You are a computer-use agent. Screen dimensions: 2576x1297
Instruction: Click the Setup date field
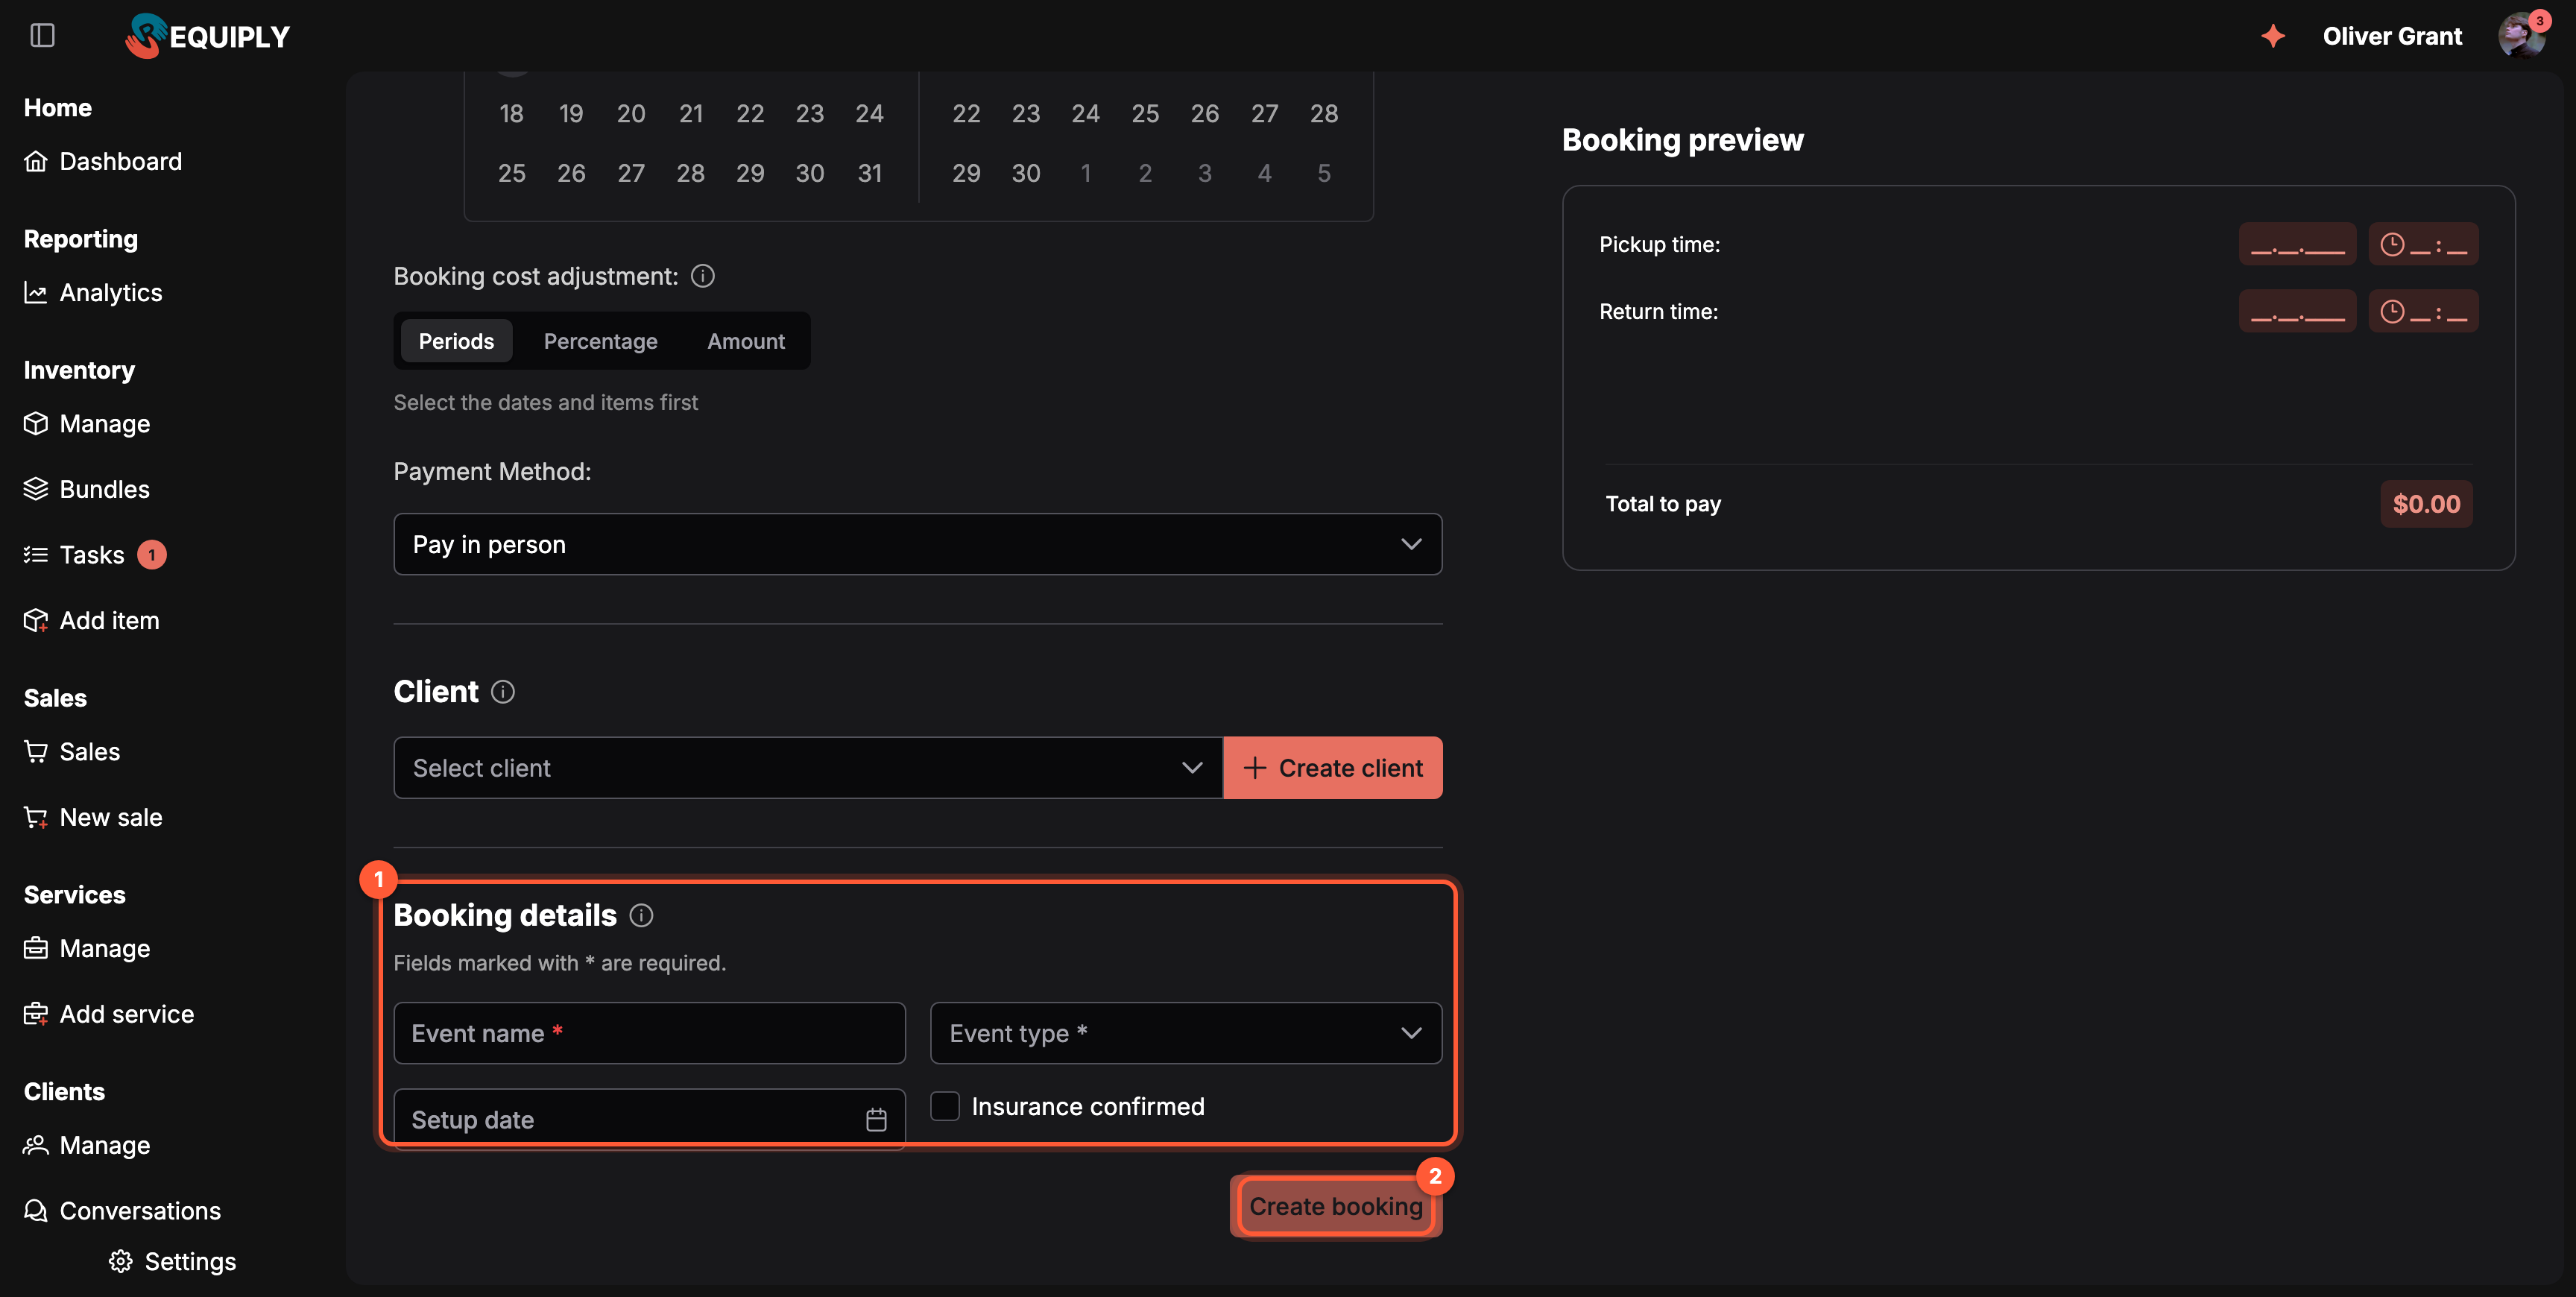click(x=650, y=1119)
